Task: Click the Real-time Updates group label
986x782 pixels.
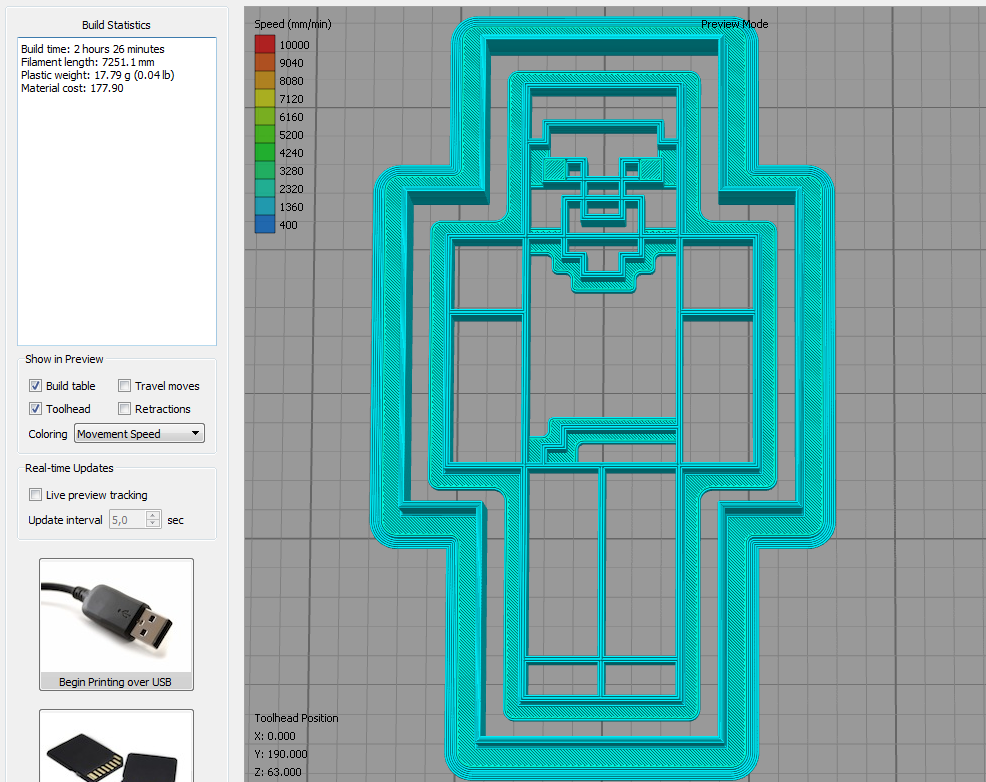Action: [x=69, y=468]
